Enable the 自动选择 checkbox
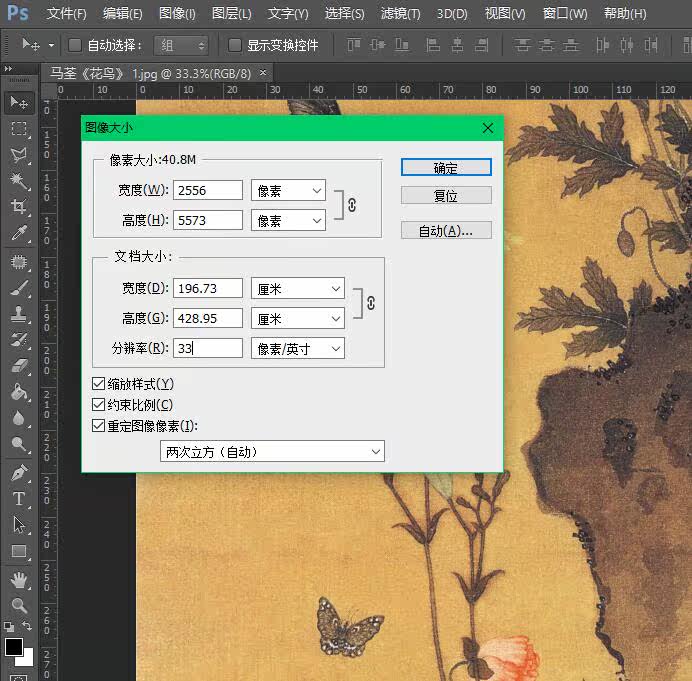Screen dimensions: 692x681 click(x=75, y=45)
